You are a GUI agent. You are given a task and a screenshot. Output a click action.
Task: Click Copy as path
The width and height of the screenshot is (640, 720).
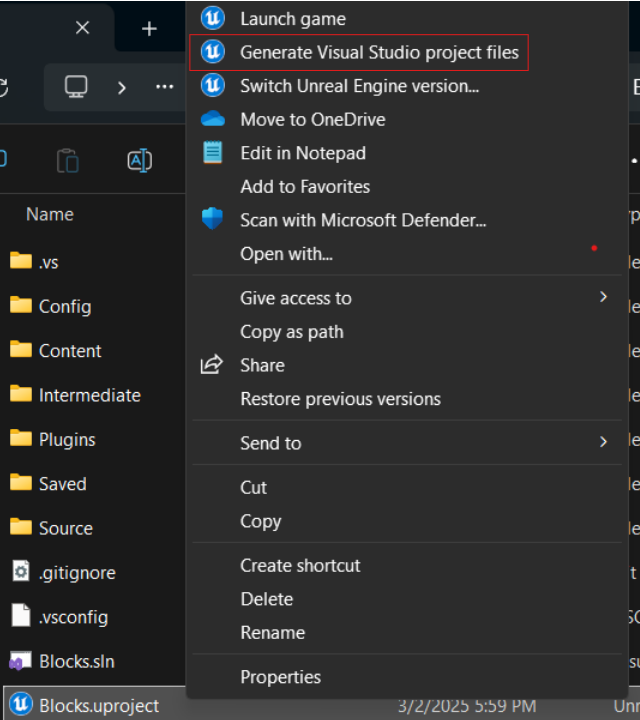click(x=292, y=332)
